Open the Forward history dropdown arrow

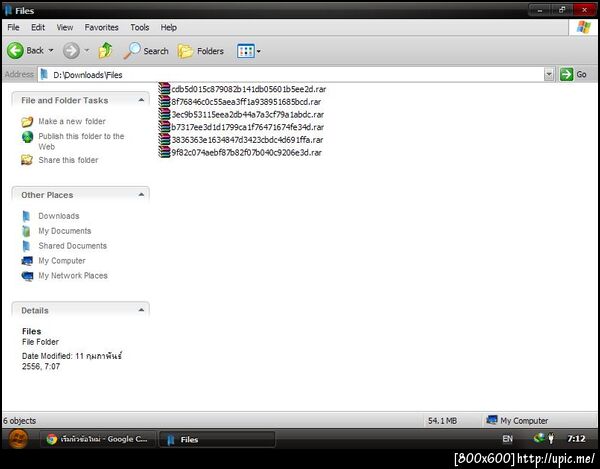tap(87, 50)
